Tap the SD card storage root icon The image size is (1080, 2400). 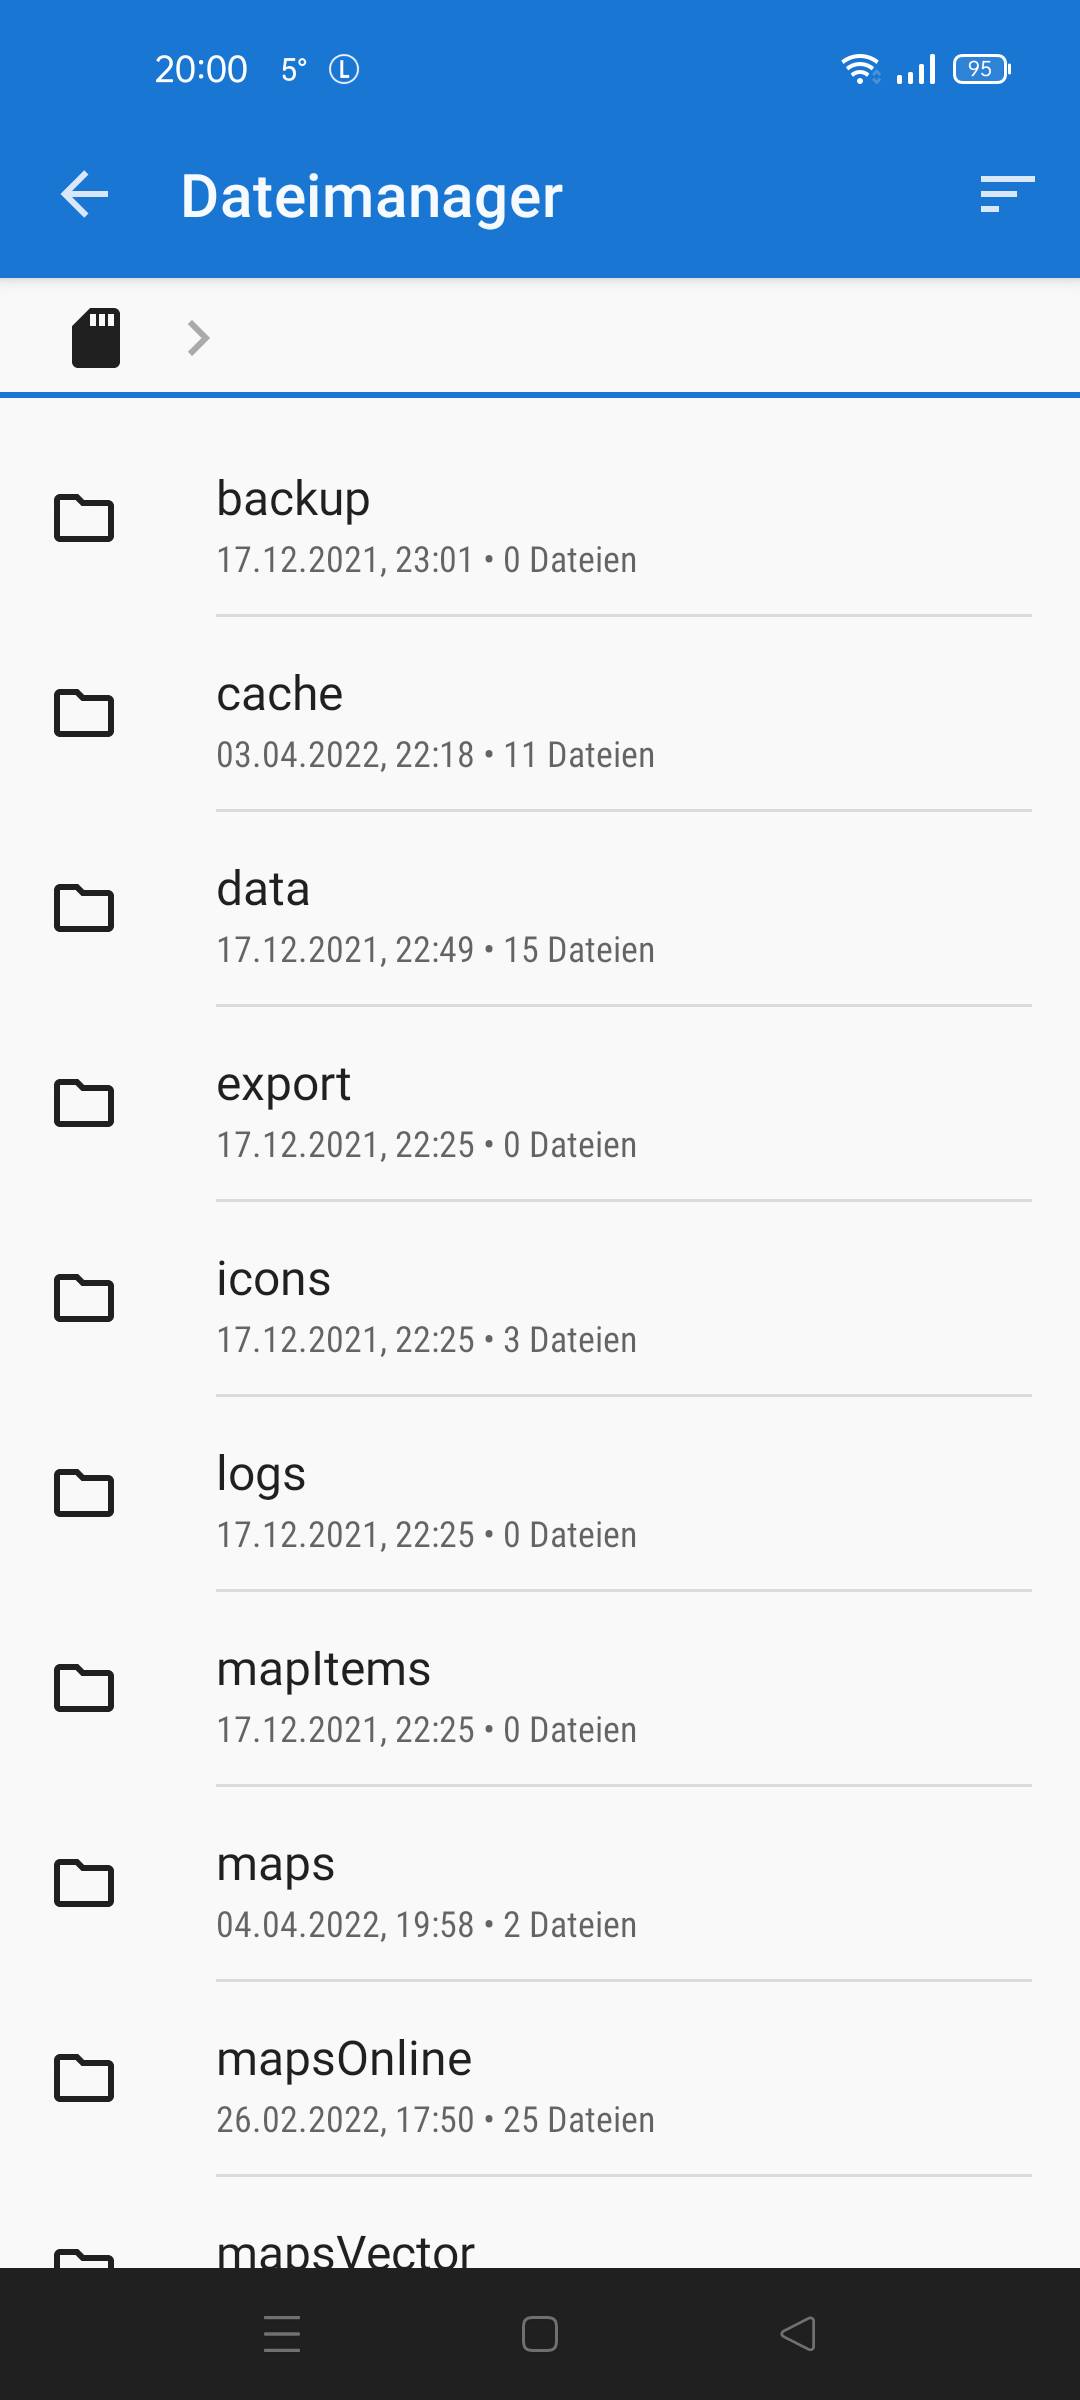tap(96, 338)
